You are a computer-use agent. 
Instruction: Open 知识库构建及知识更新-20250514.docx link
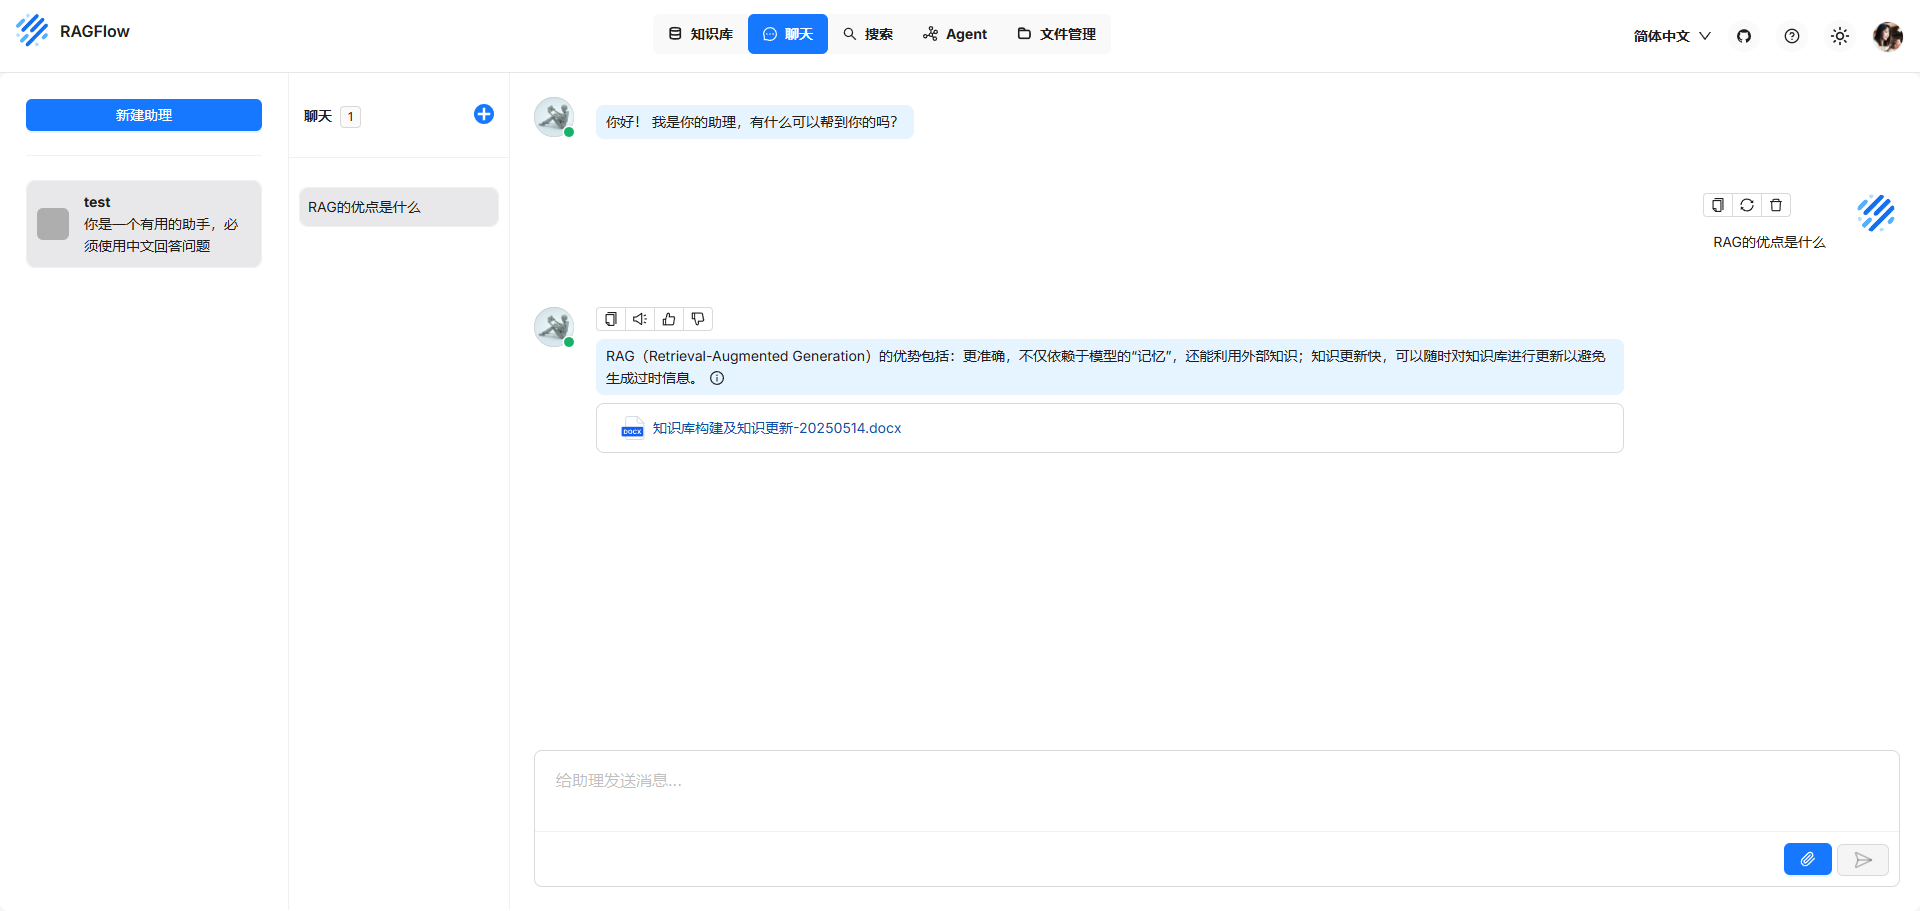(x=777, y=428)
